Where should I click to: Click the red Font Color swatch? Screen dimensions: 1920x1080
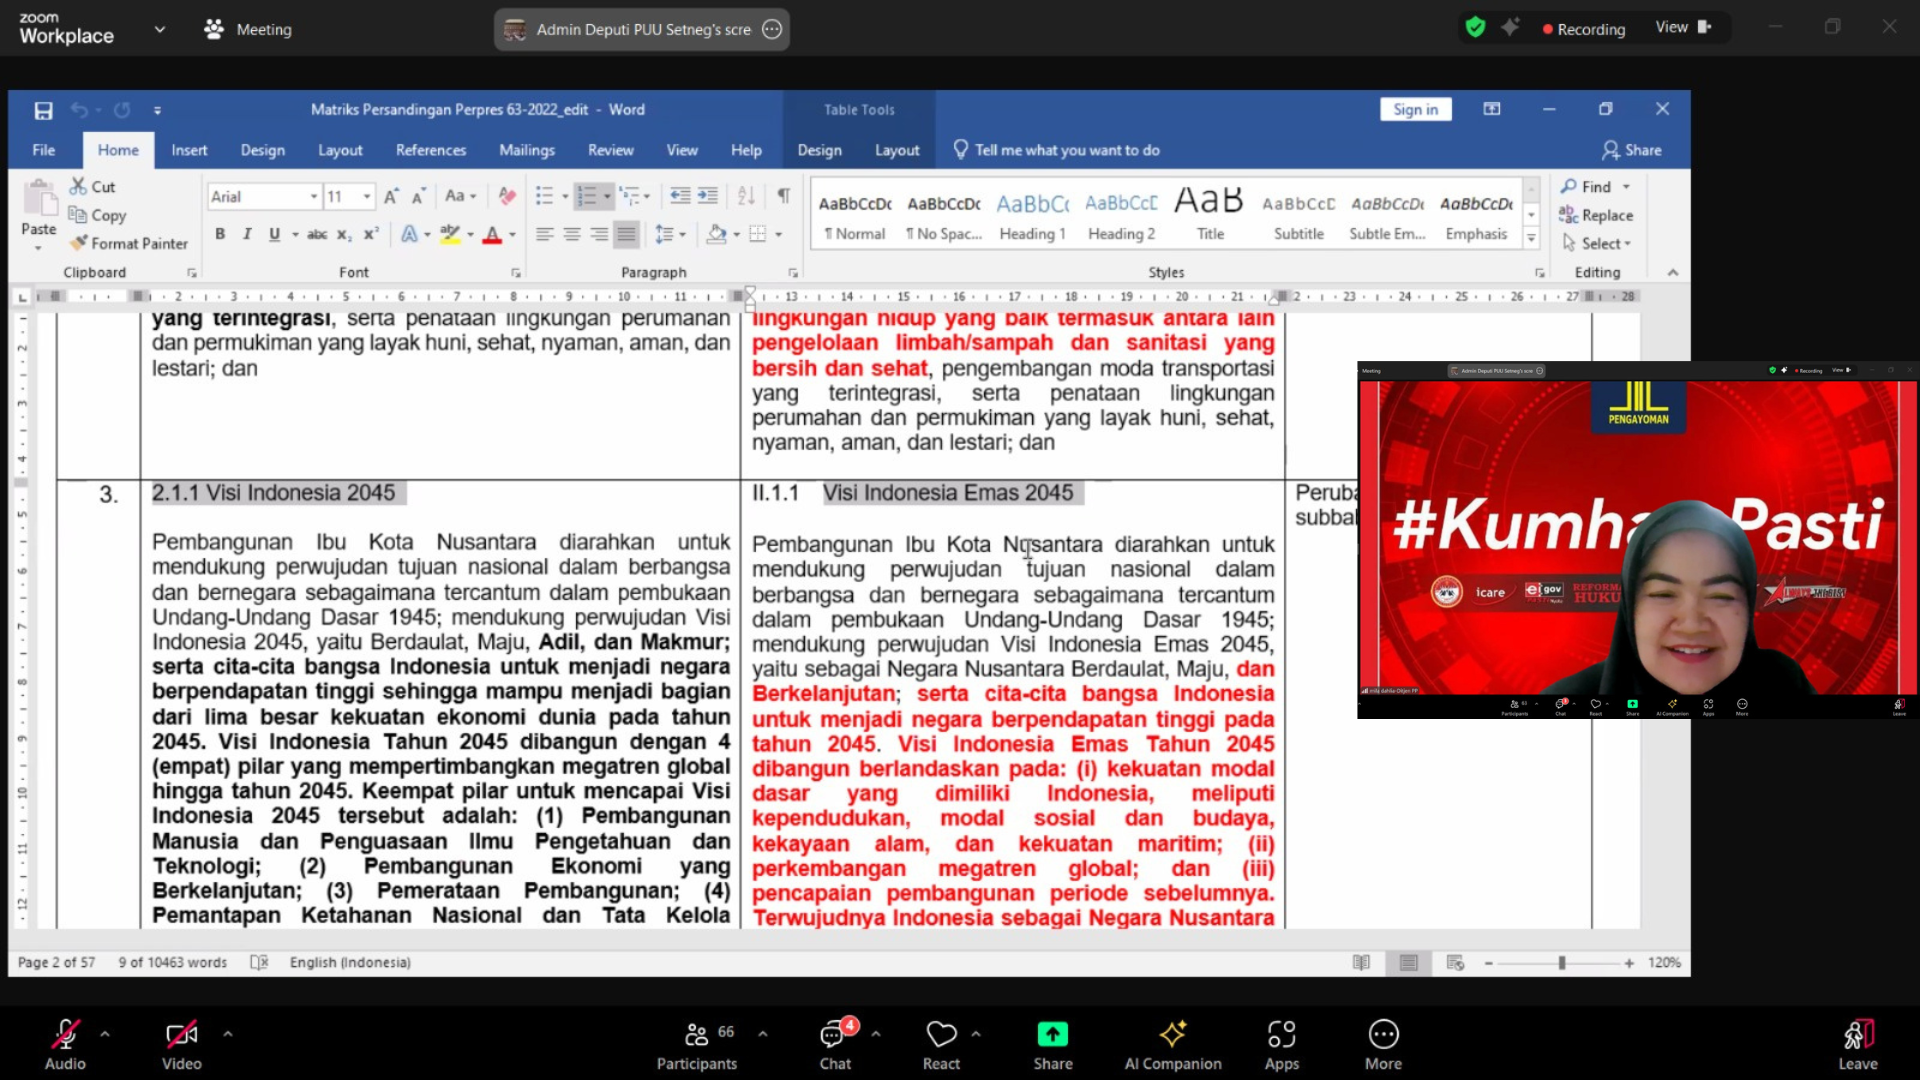click(x=492, y=235)
